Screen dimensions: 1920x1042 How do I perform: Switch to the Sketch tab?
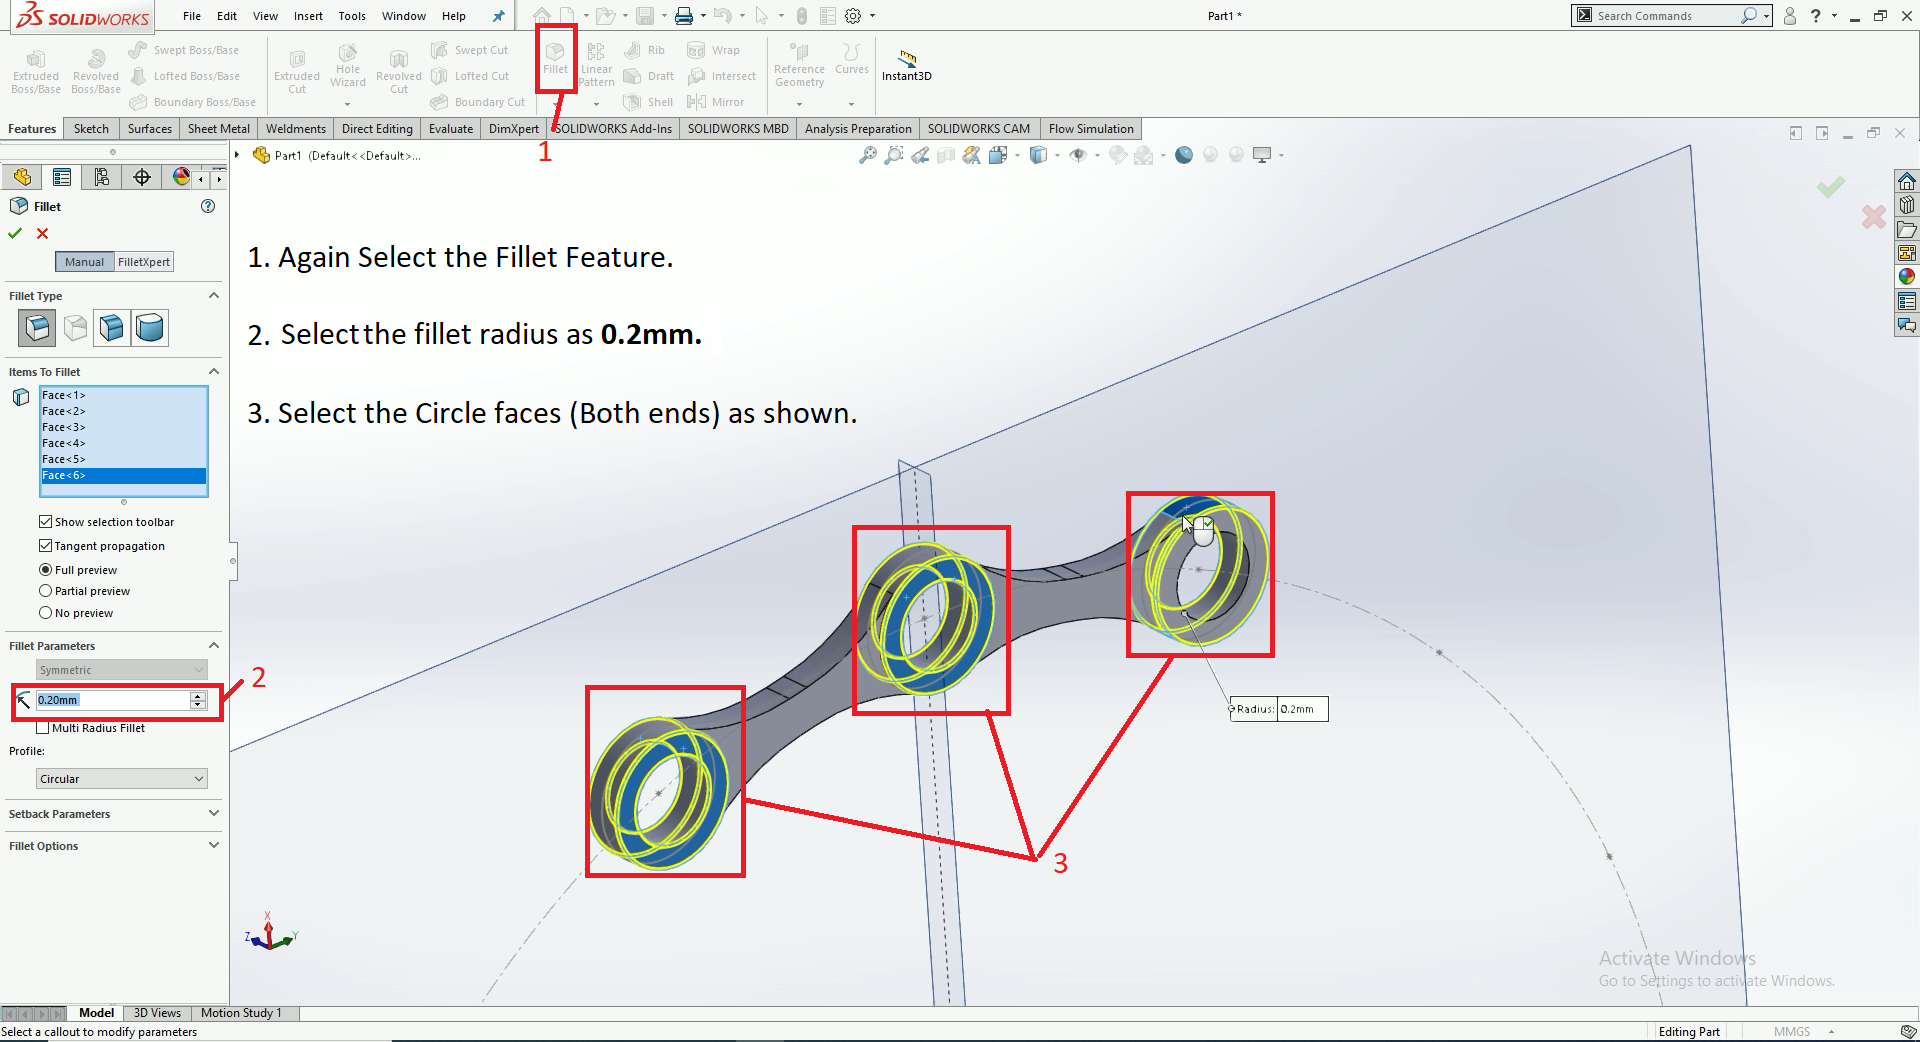(91, 129)
